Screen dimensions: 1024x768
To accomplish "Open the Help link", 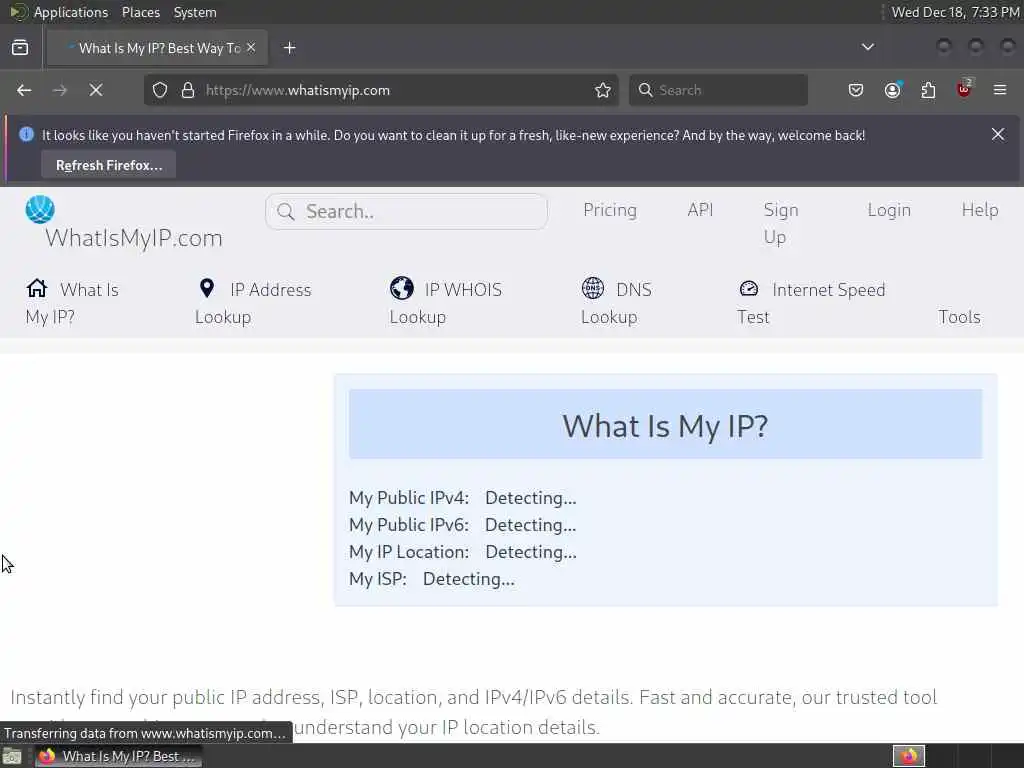I will [980, 210].
